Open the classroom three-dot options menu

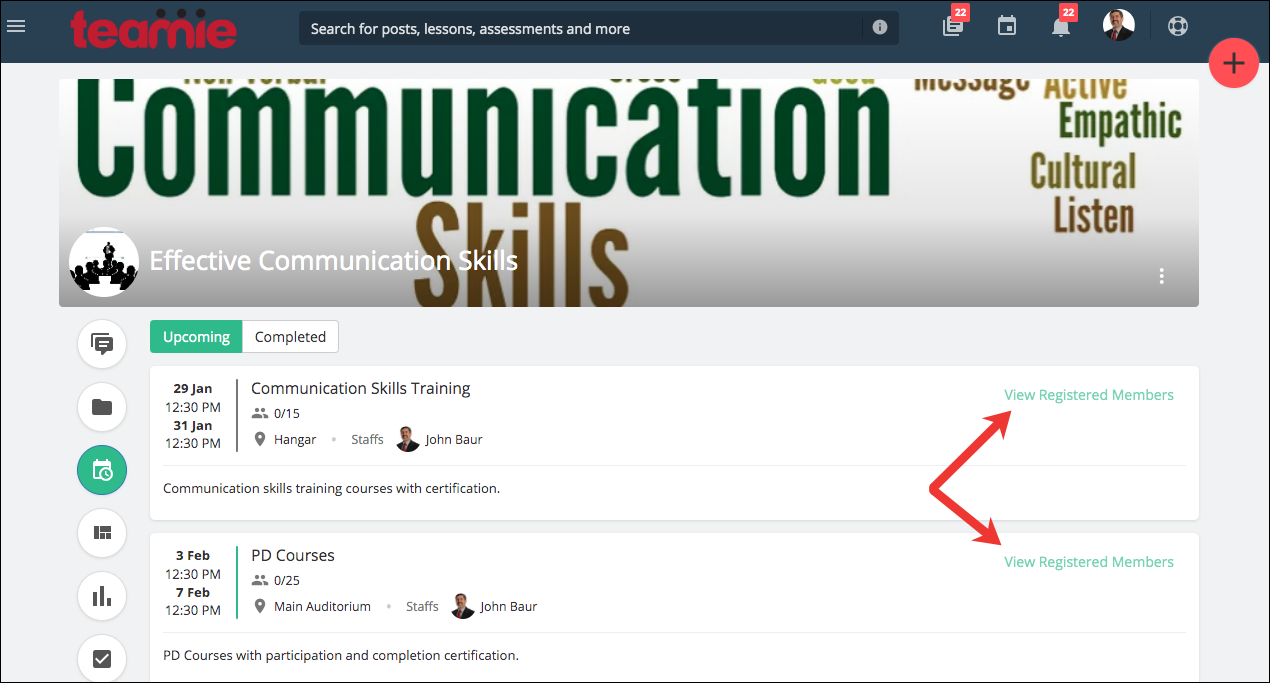[1161, 276]
